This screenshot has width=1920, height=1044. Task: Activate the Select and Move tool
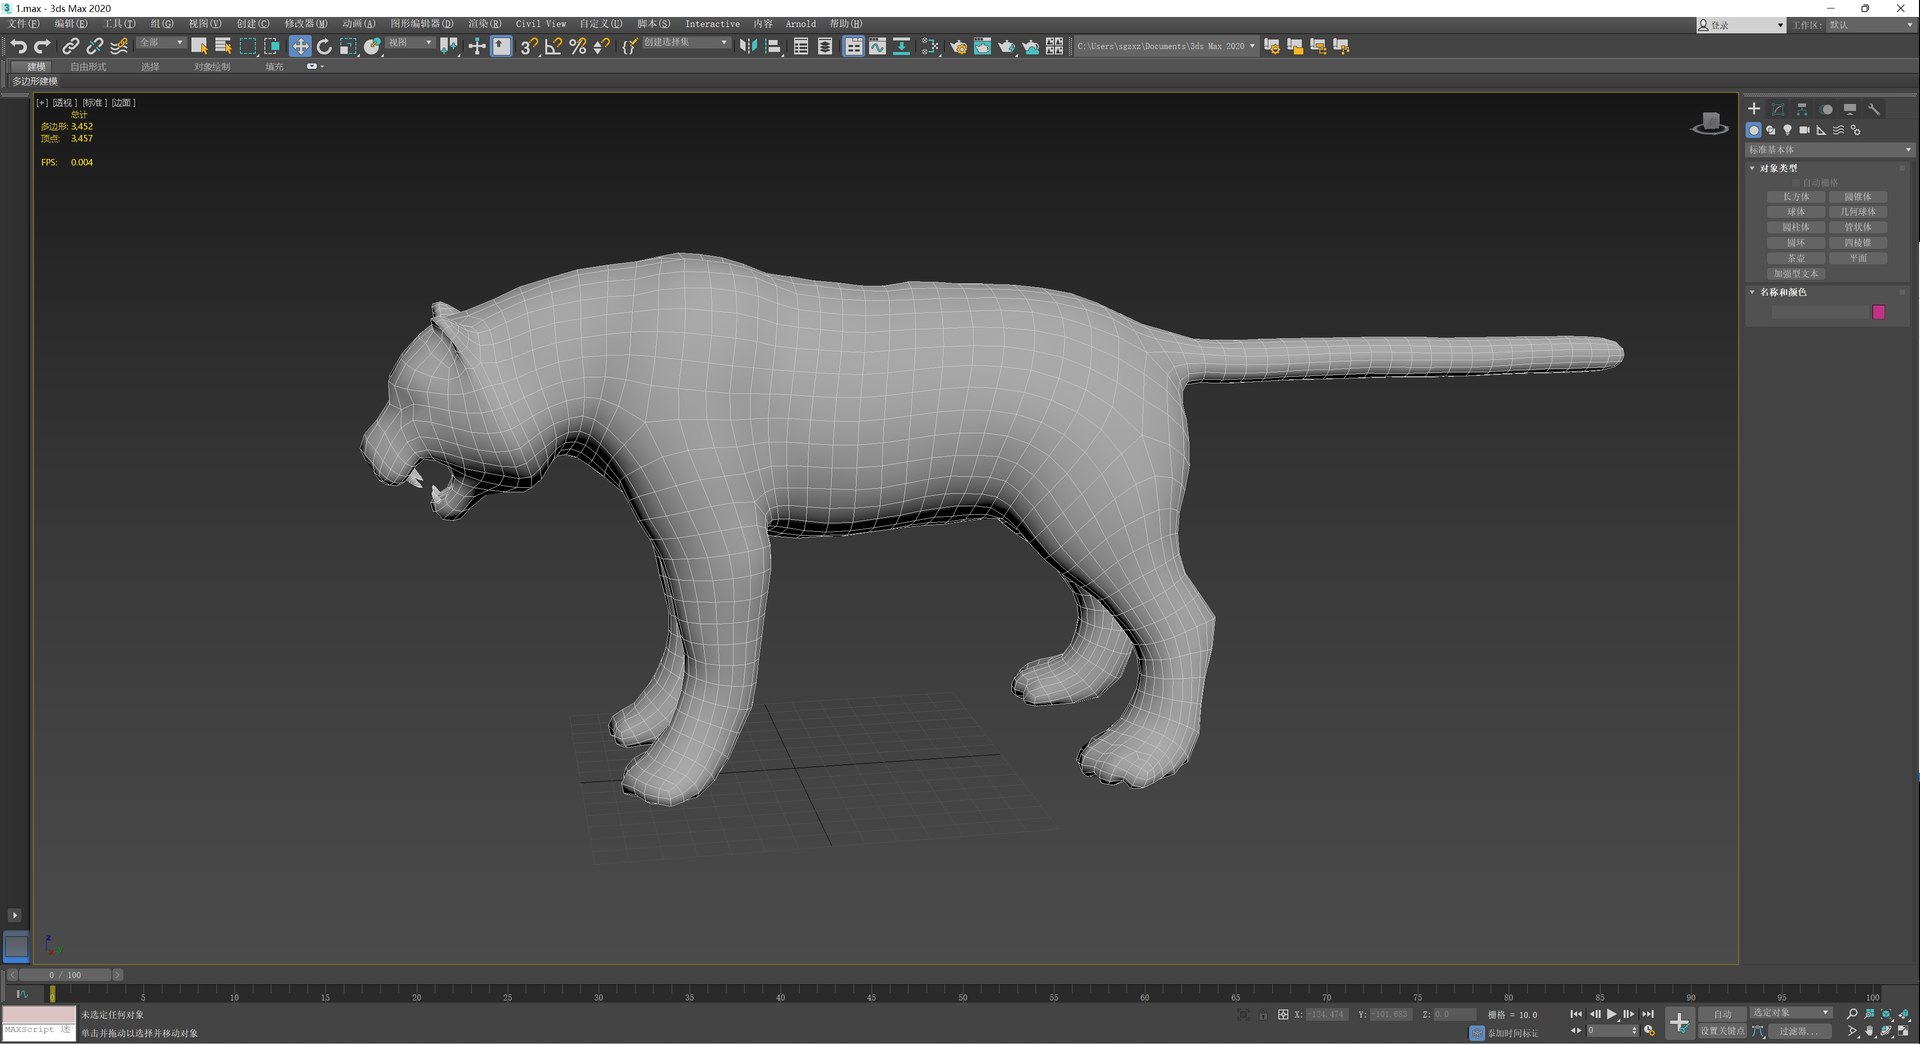[300, 46]
